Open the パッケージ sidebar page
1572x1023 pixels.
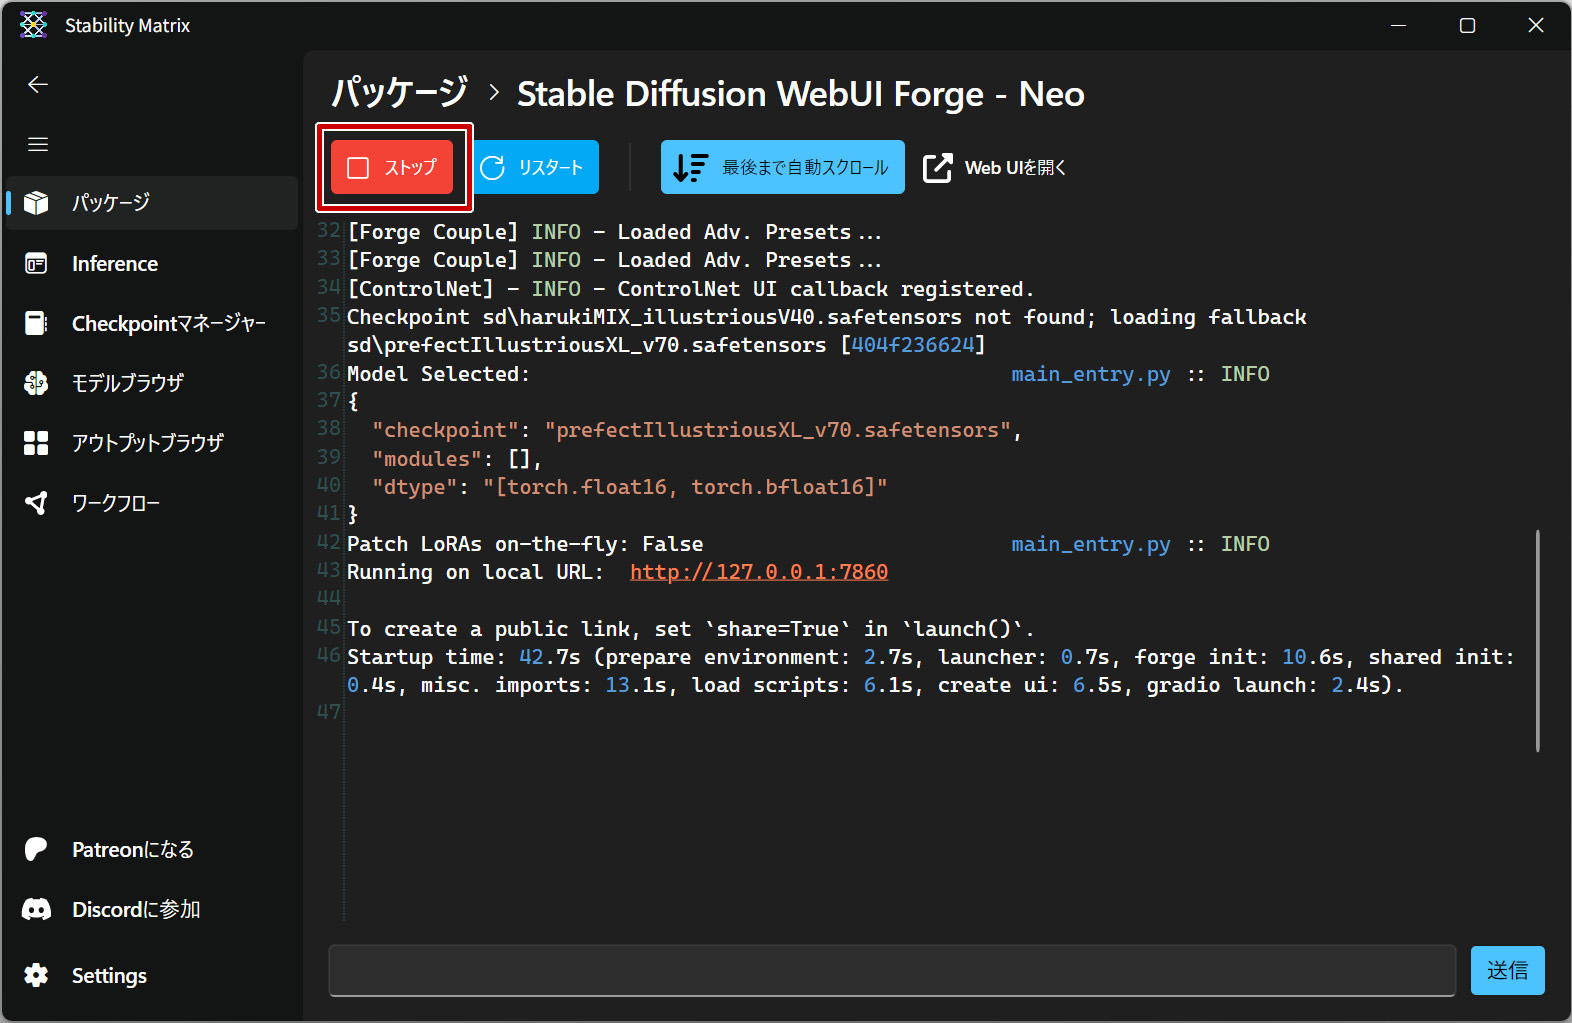(x=110, y=203)
